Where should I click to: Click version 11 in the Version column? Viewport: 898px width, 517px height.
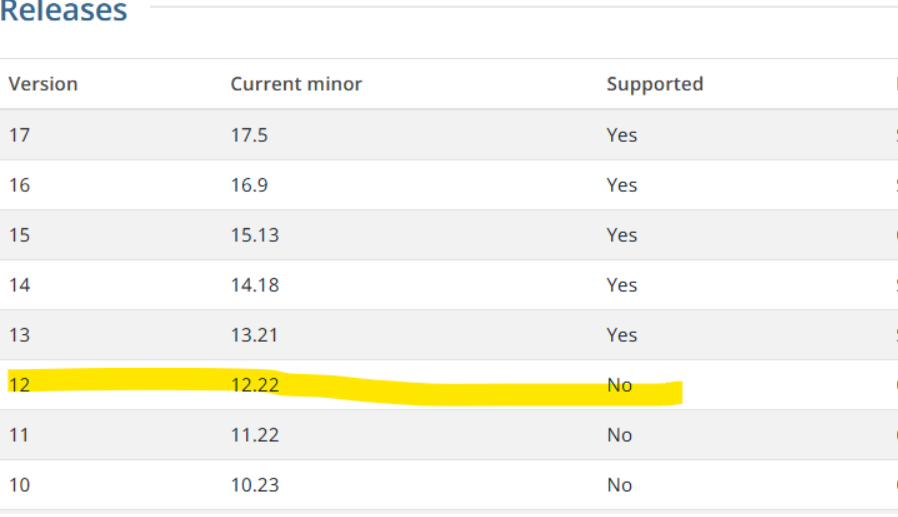point(19,435)
